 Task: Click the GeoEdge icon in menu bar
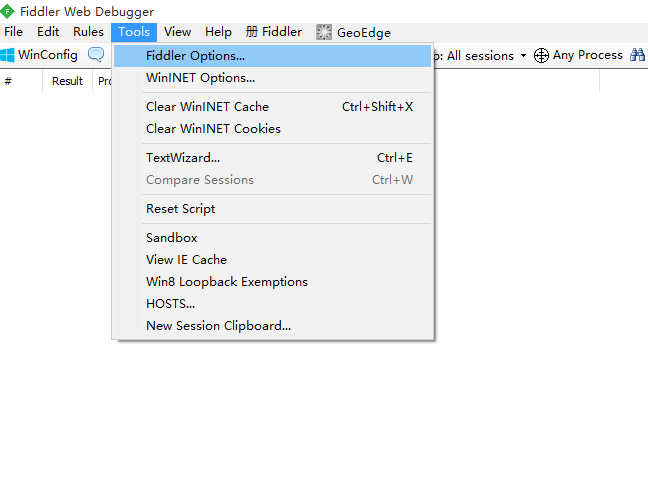tap(324, 32)
